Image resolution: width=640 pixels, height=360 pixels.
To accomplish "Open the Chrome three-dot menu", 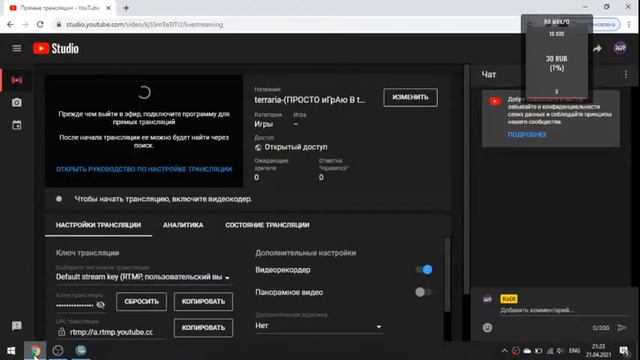I will (x=629, y=24).
